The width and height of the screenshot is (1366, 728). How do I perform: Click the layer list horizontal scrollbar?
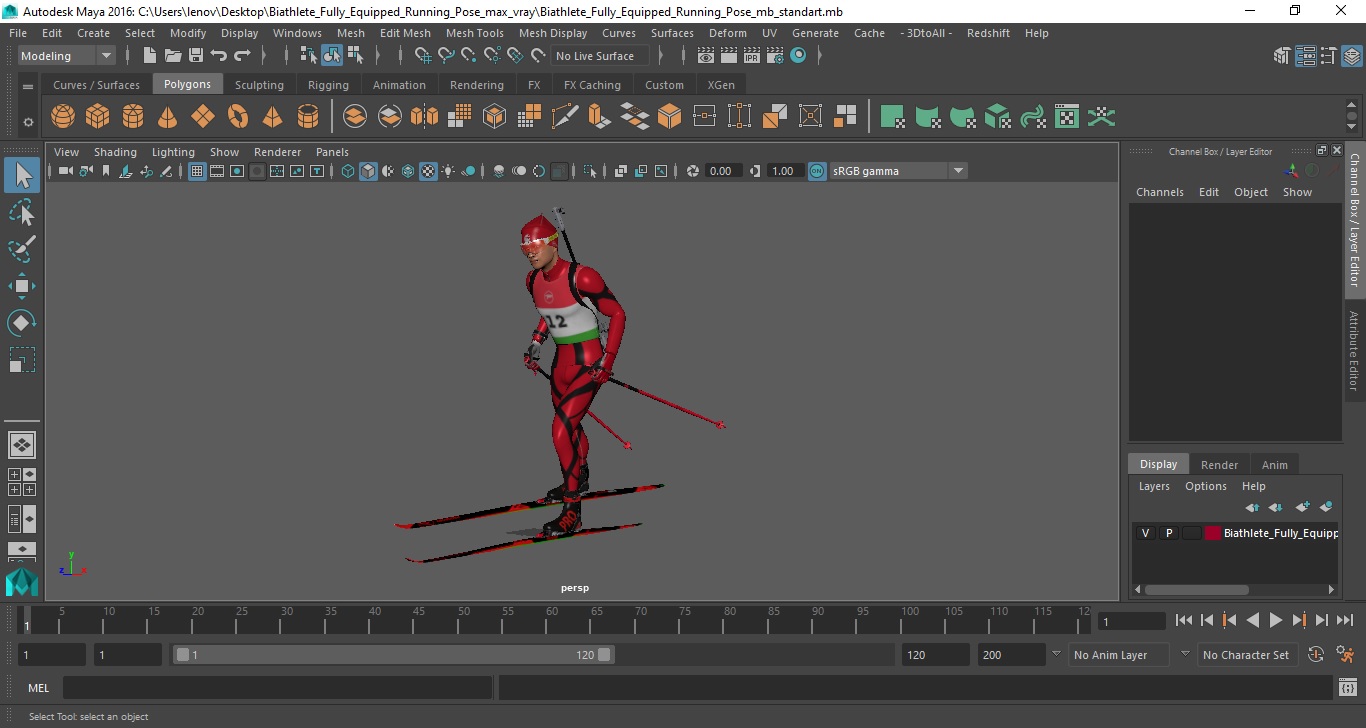(1197, 589)
